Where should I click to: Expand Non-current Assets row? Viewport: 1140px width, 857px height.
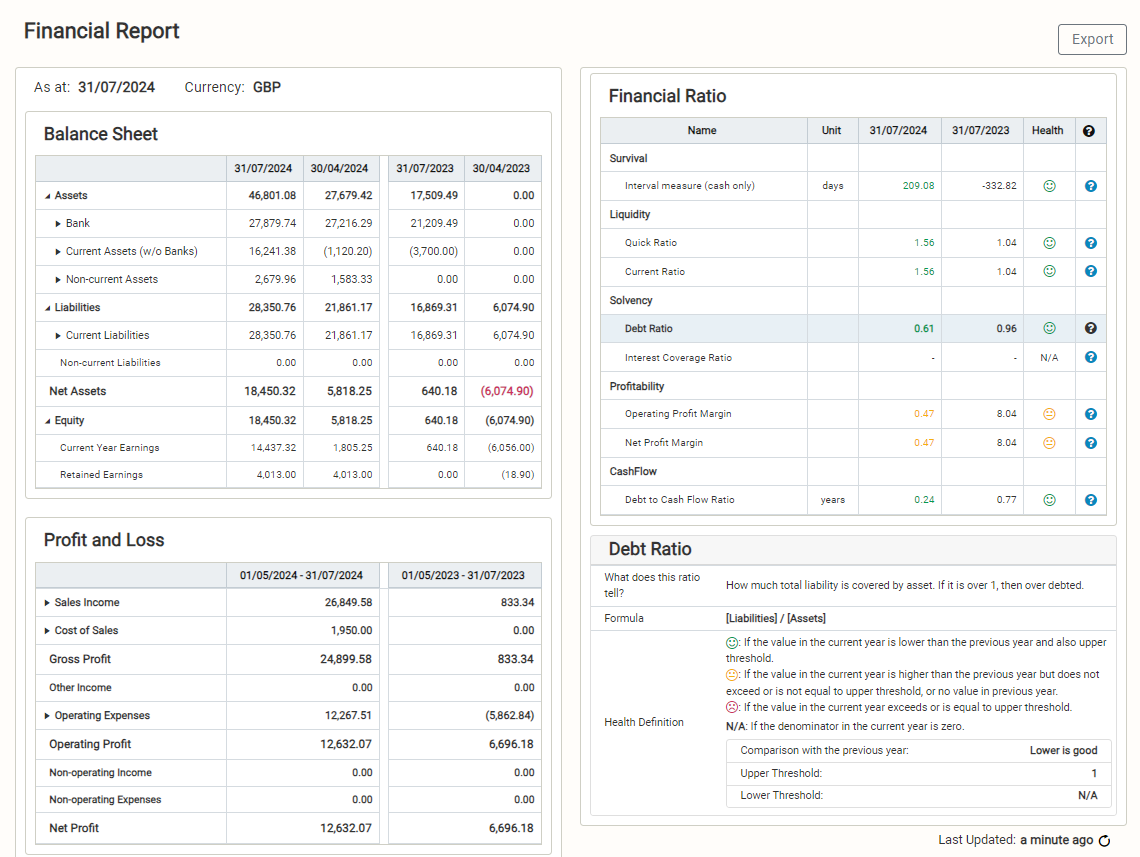(58, 280)
